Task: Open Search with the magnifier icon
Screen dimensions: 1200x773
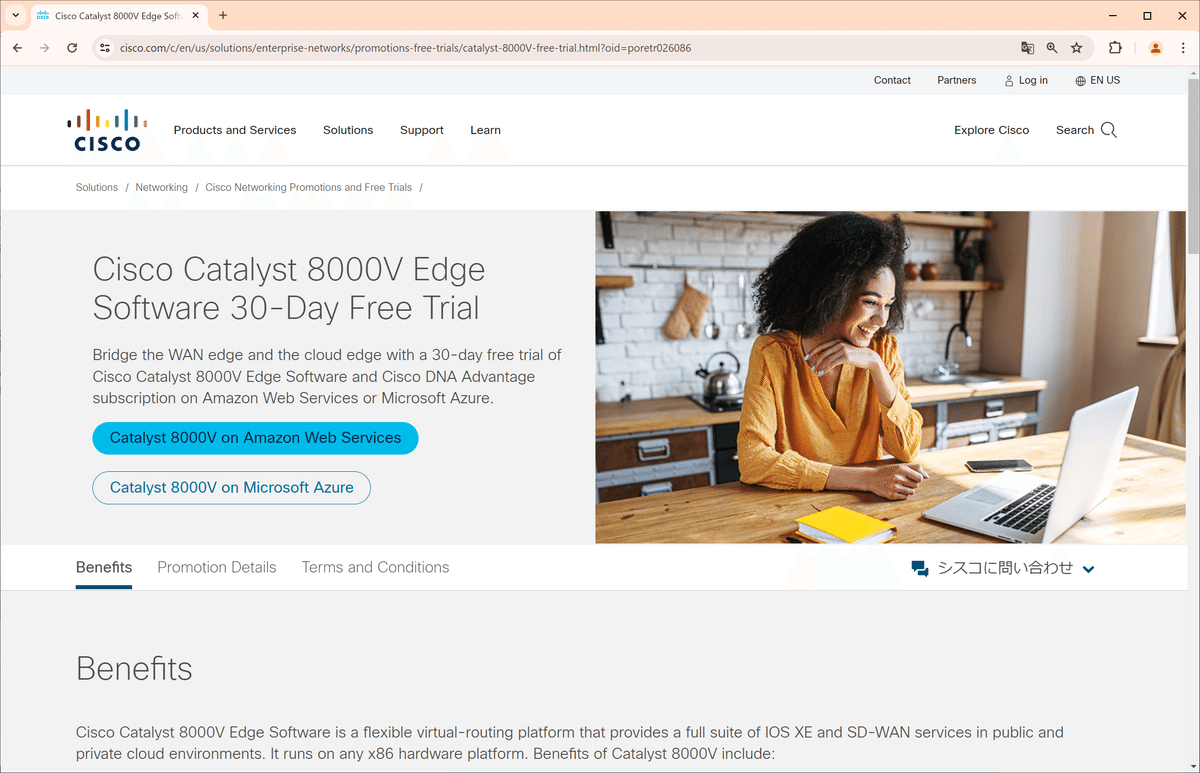Action: [1109, 129]
